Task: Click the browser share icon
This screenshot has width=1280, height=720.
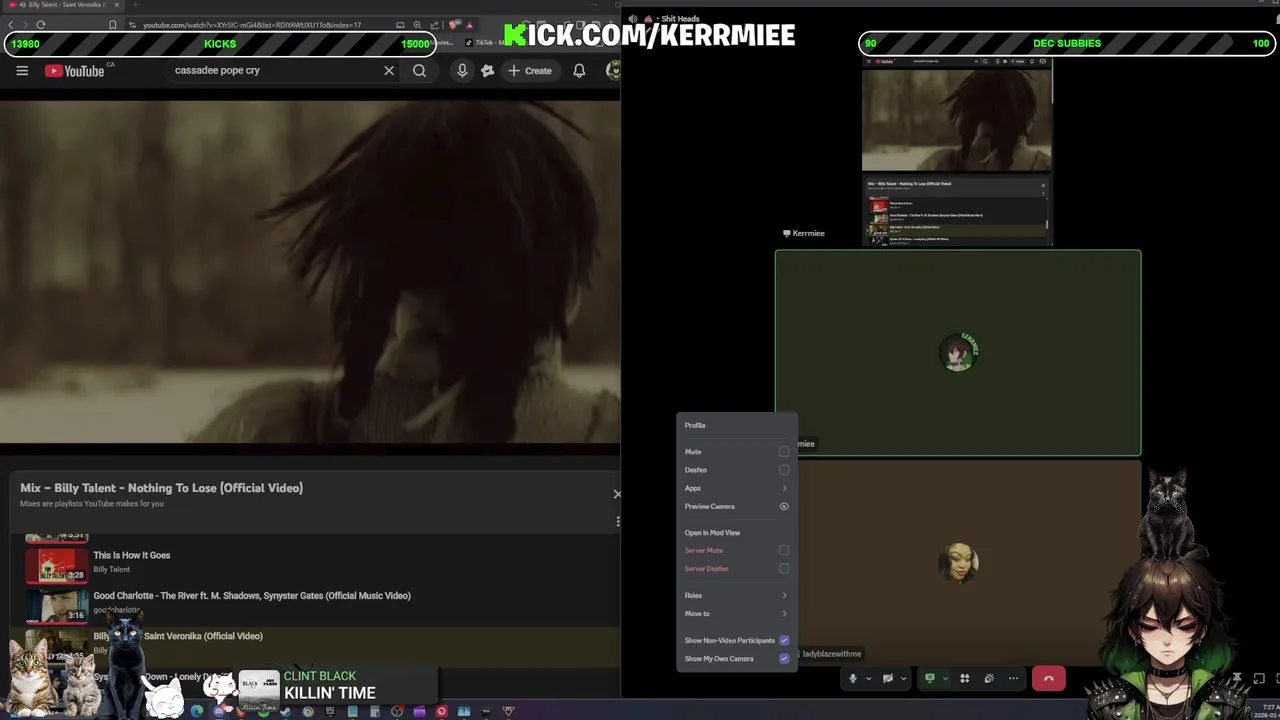Action: click(x=433, y=25)
